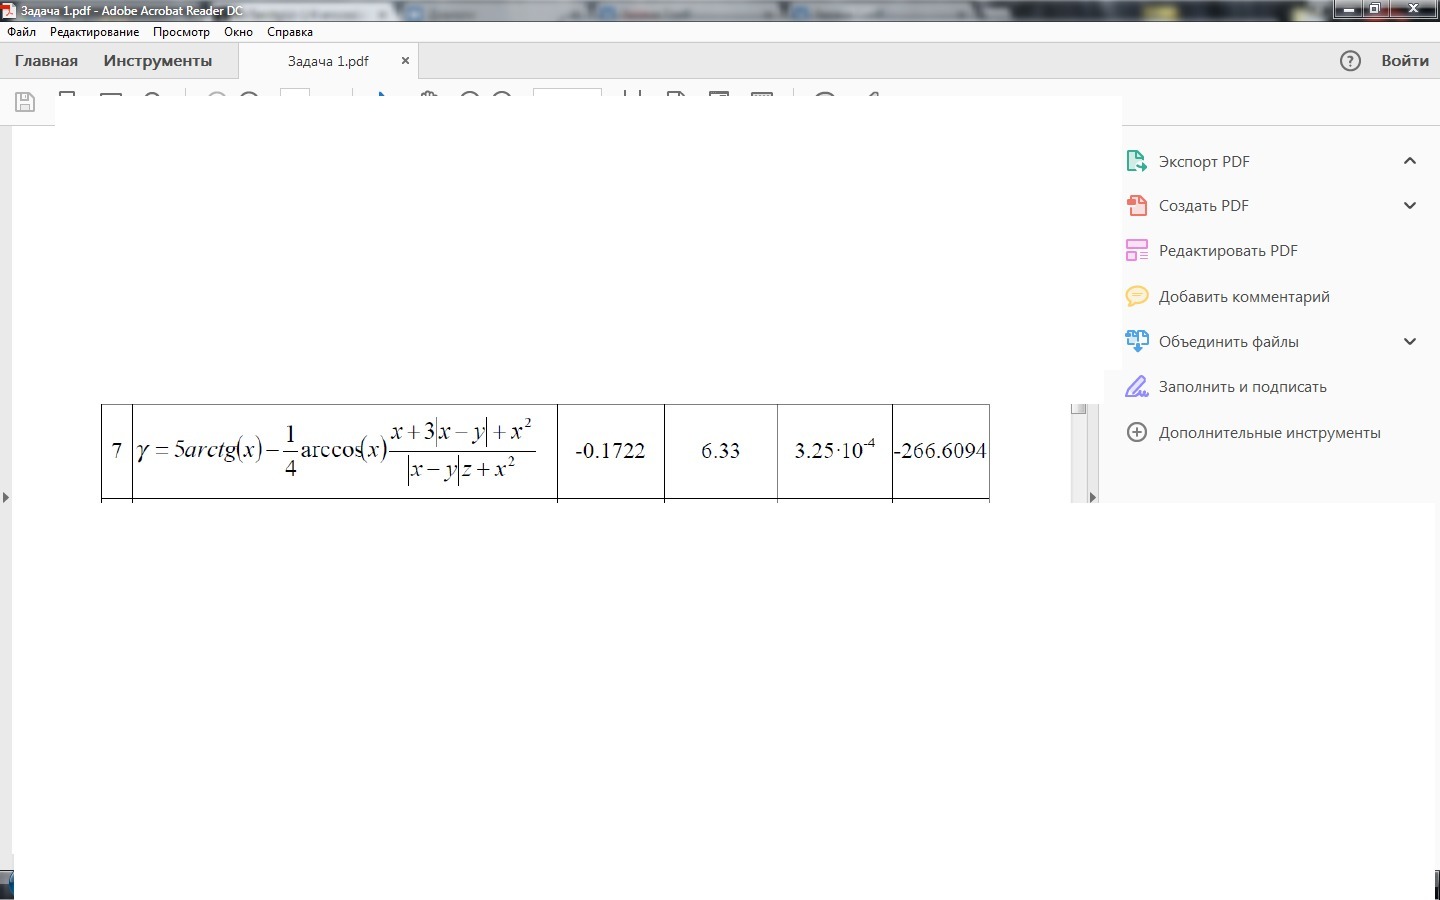The image size is (1440, 900).
Task: Collapse the Экспорт PDF section chevron
Action: point(1410,161)
